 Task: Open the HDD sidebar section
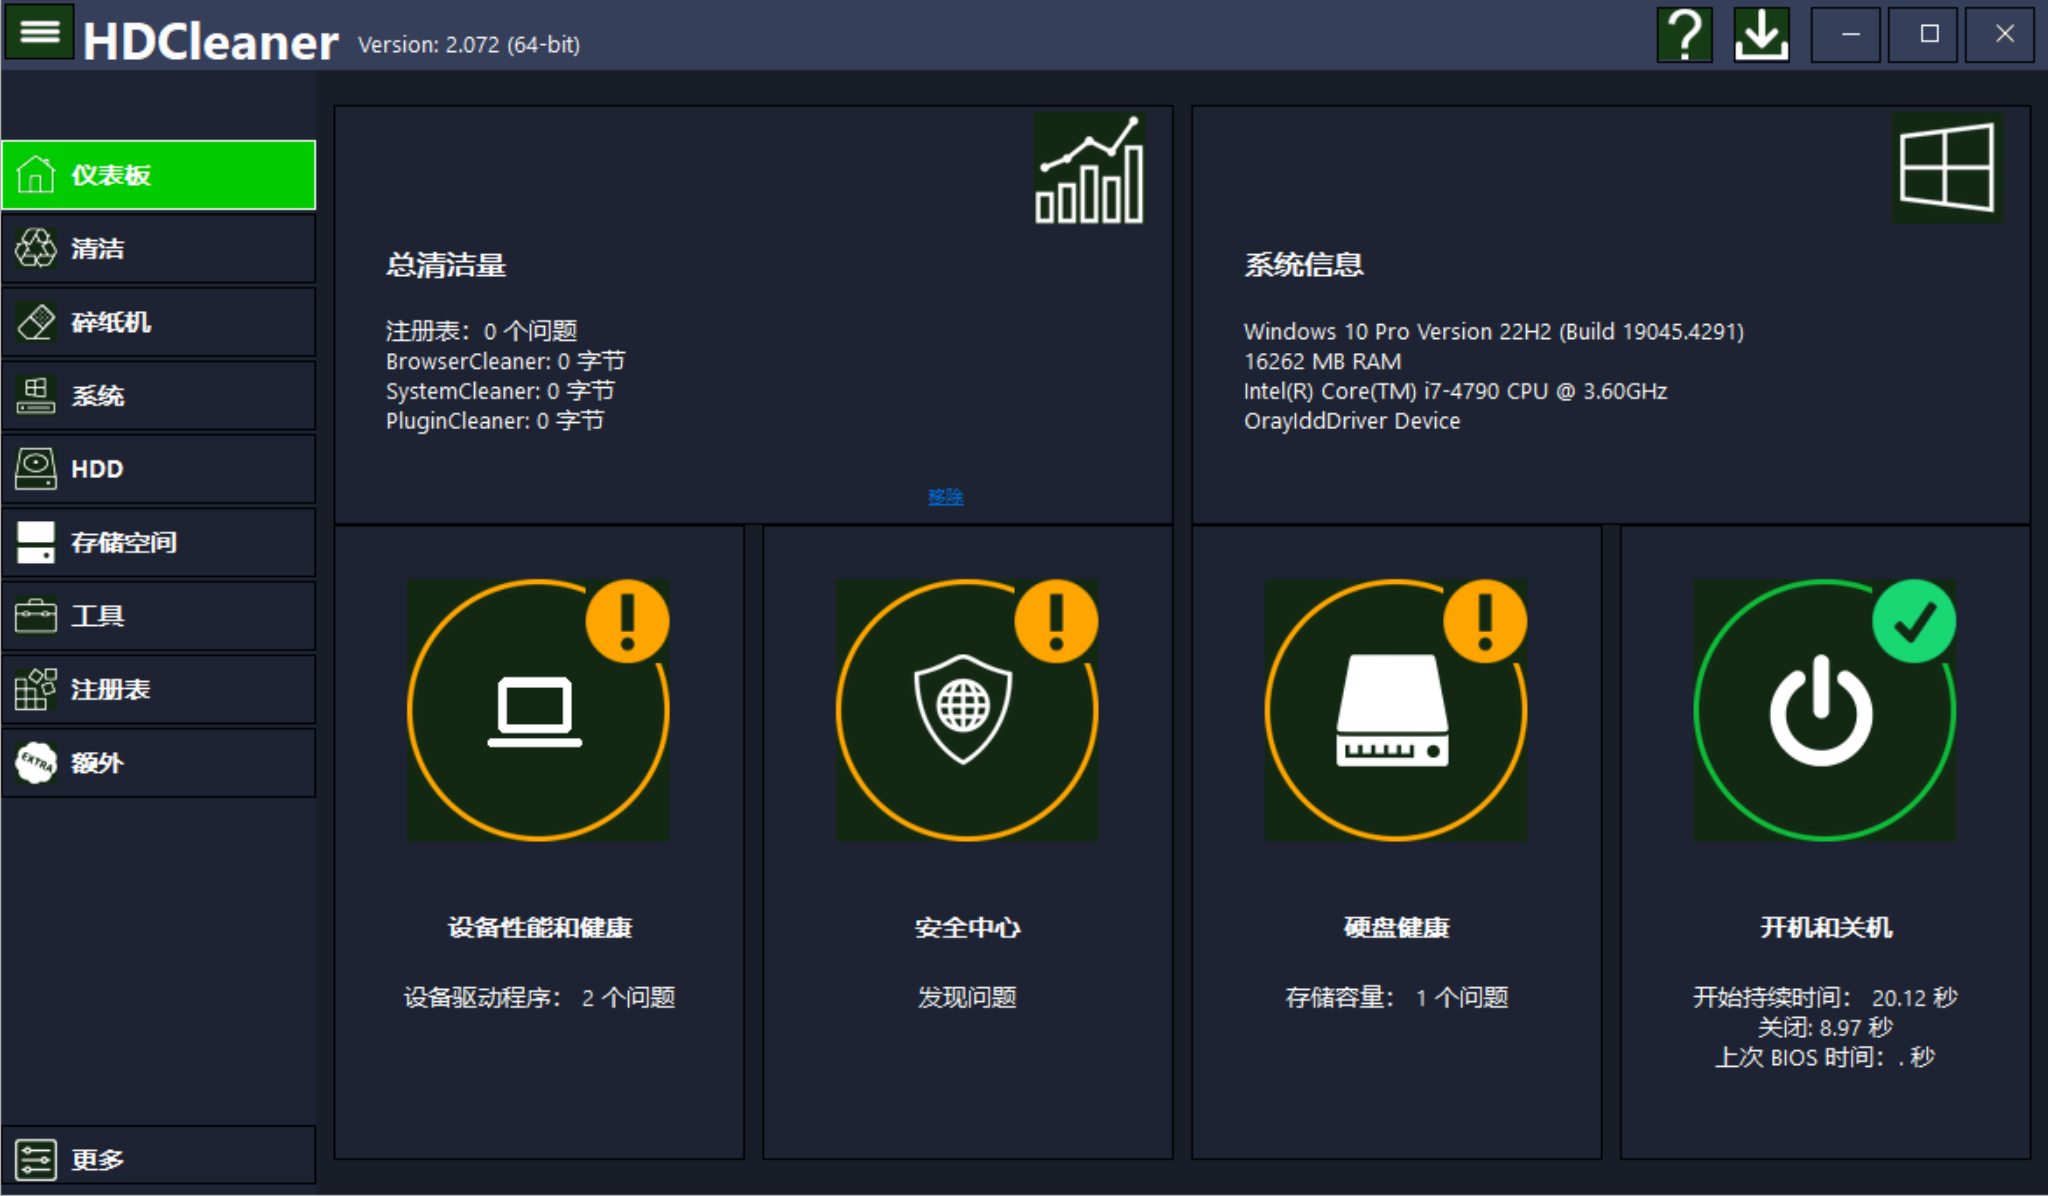coord(159,469)
